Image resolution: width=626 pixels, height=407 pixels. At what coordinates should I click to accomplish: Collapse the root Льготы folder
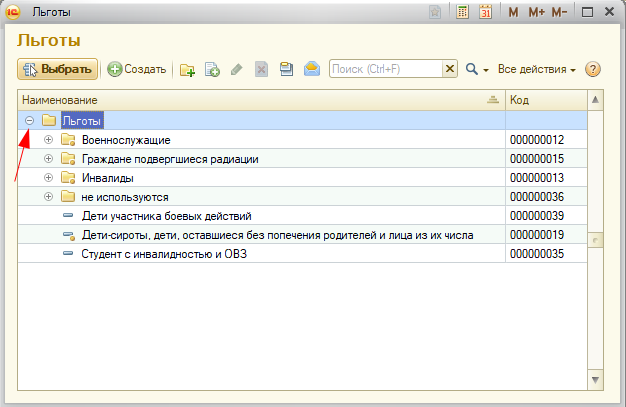(x=29, y=121)
